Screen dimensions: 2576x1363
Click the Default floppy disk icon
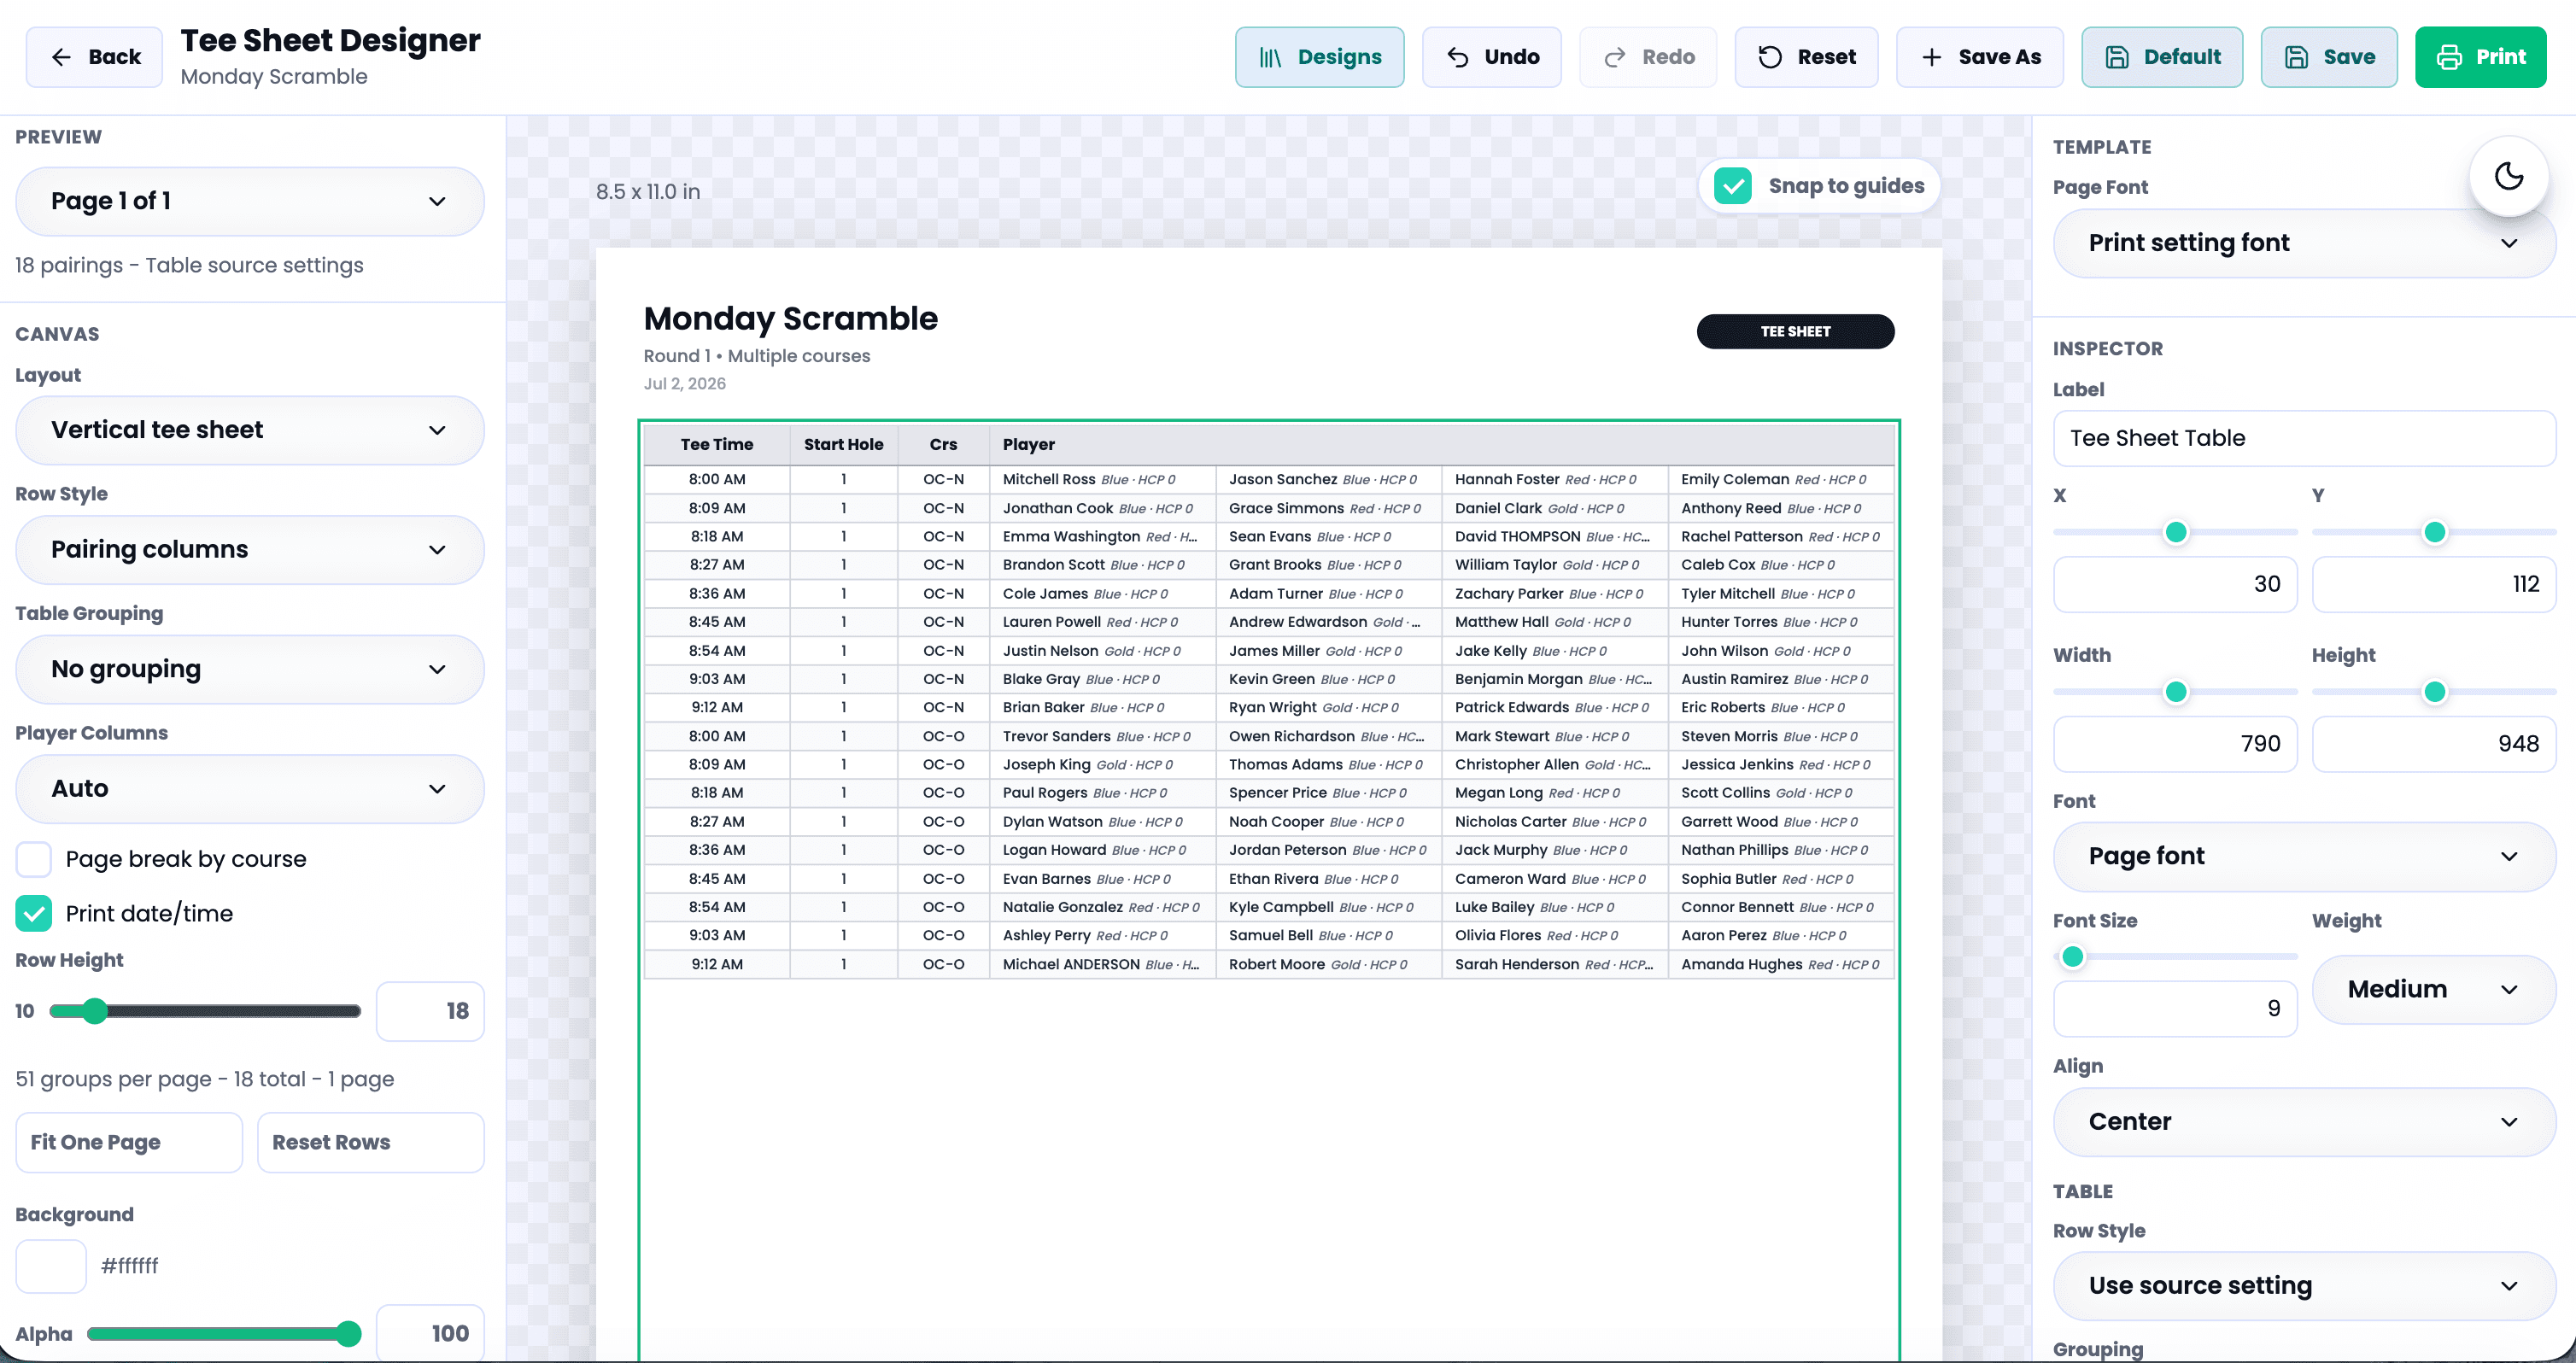coord(2117,57)
